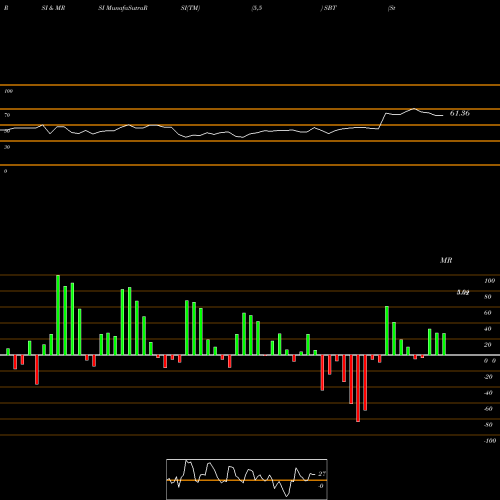The image size is (500, 500).
Task: Click the -100 label on the MR axis
Action: (490, 441)
